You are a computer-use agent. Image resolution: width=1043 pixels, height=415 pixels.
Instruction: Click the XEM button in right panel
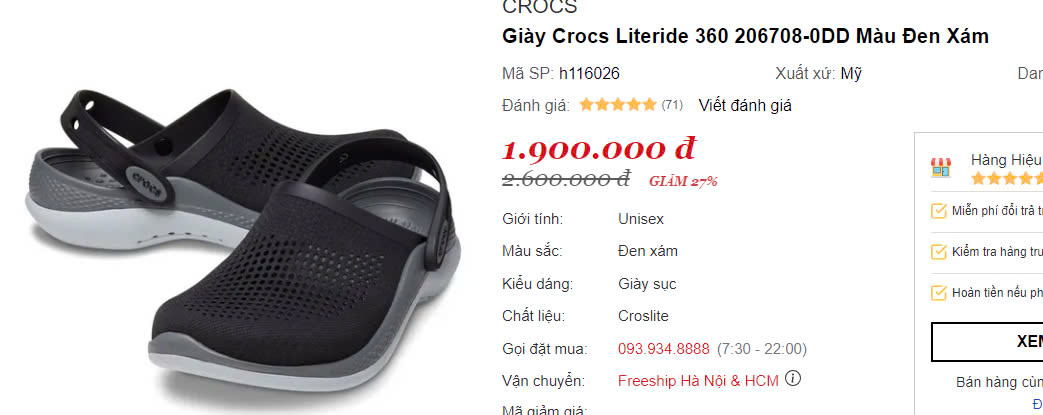(x=987, y=342)
